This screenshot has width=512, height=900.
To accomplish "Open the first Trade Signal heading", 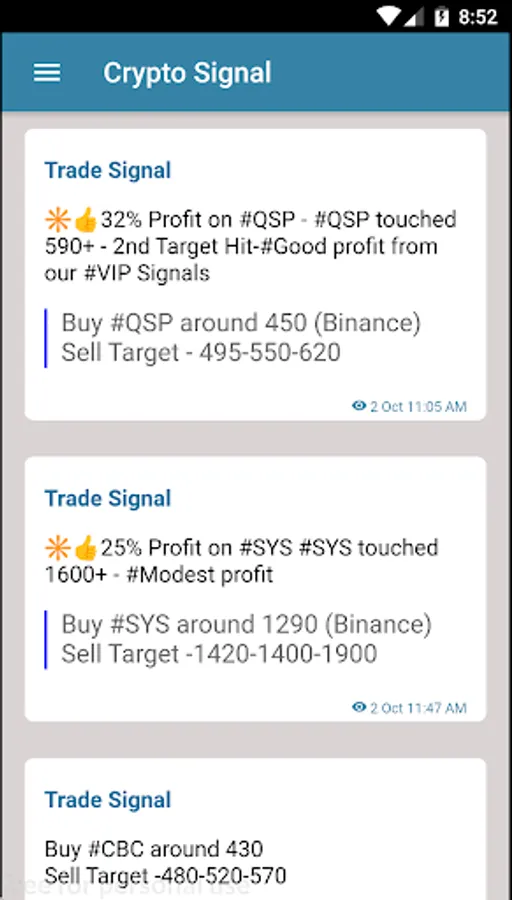I will [108, 170].
